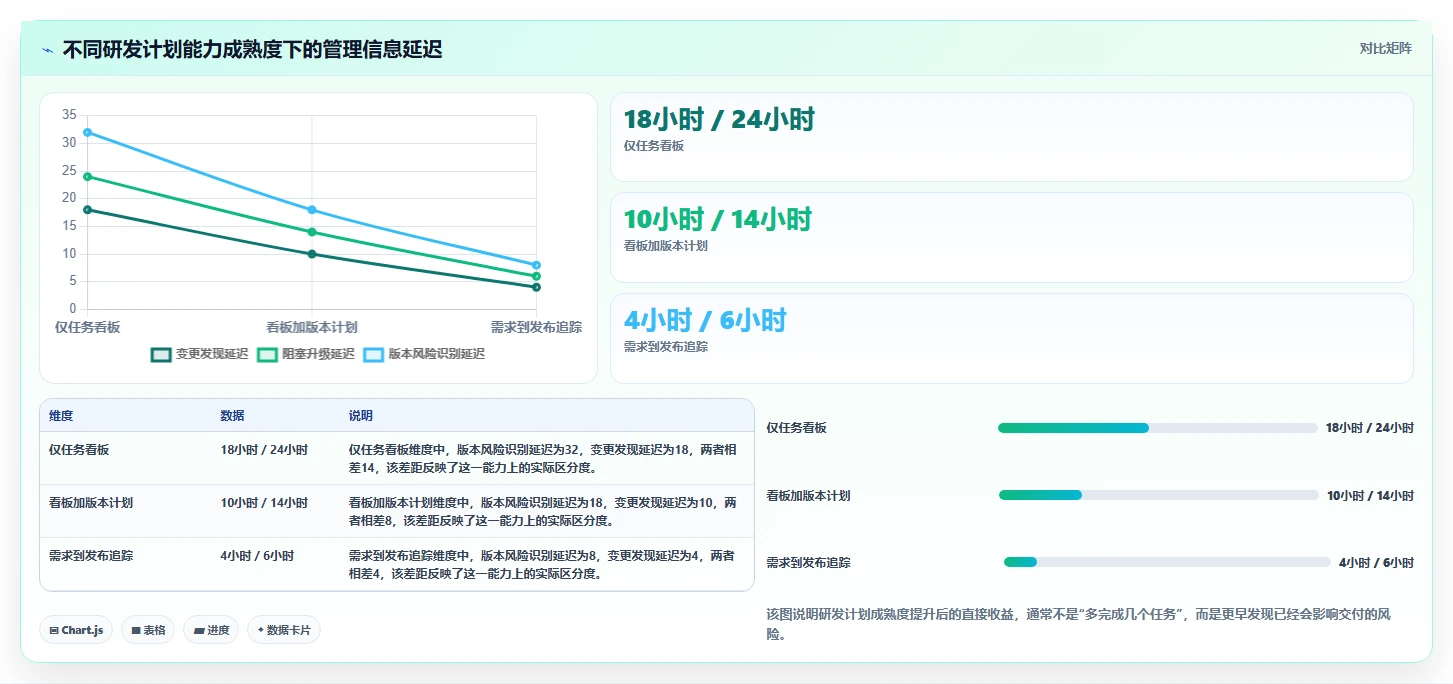Click the 进度 tag
Screen dimensions: 1453x684
coord(211,630)
